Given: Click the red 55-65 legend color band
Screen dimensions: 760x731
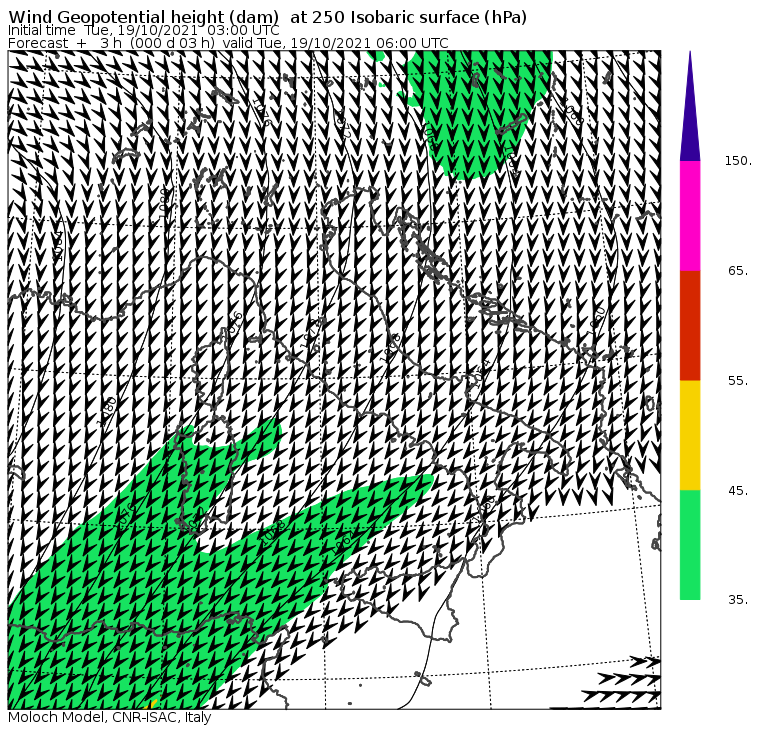Looking at the screenshot, I should click(690, 325).
